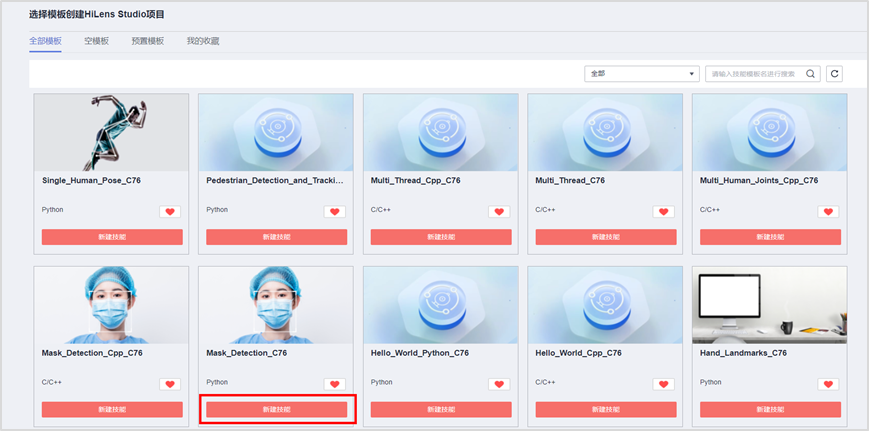Switch to the 空模板 tab

[x=96, y=41]
